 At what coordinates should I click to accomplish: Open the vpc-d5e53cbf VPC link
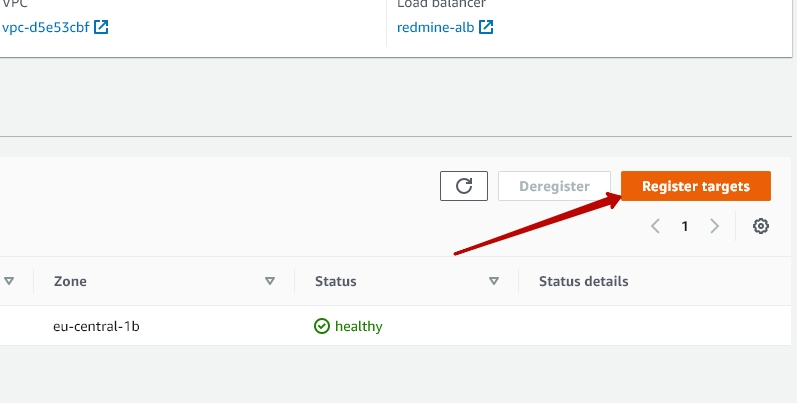click(45, 27)
